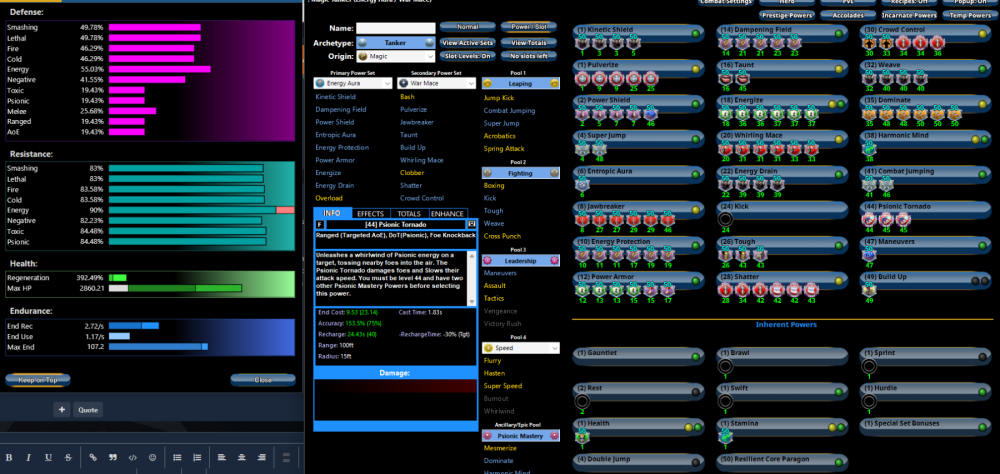Switch to the EFFECTS tab

tap(370, 213)
